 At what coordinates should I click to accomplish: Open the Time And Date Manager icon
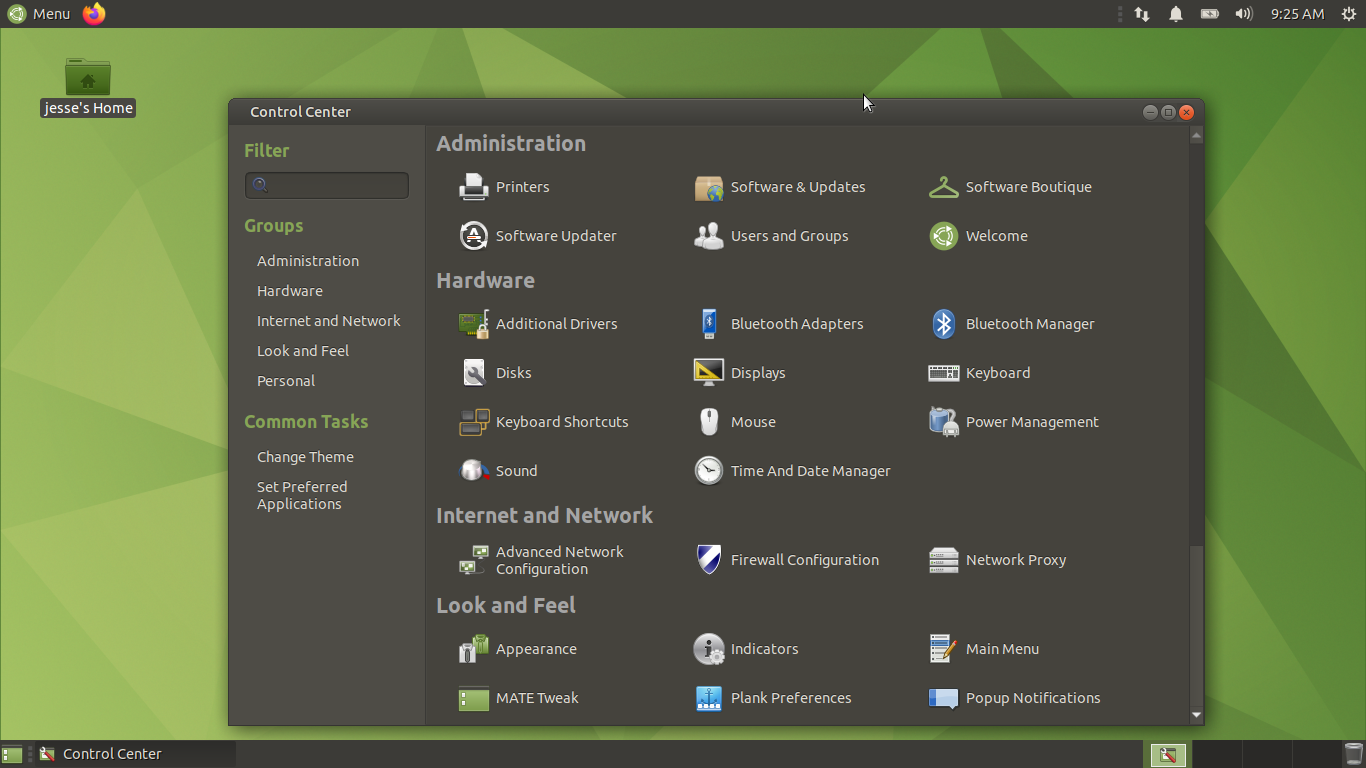click(x=709, y=471)
